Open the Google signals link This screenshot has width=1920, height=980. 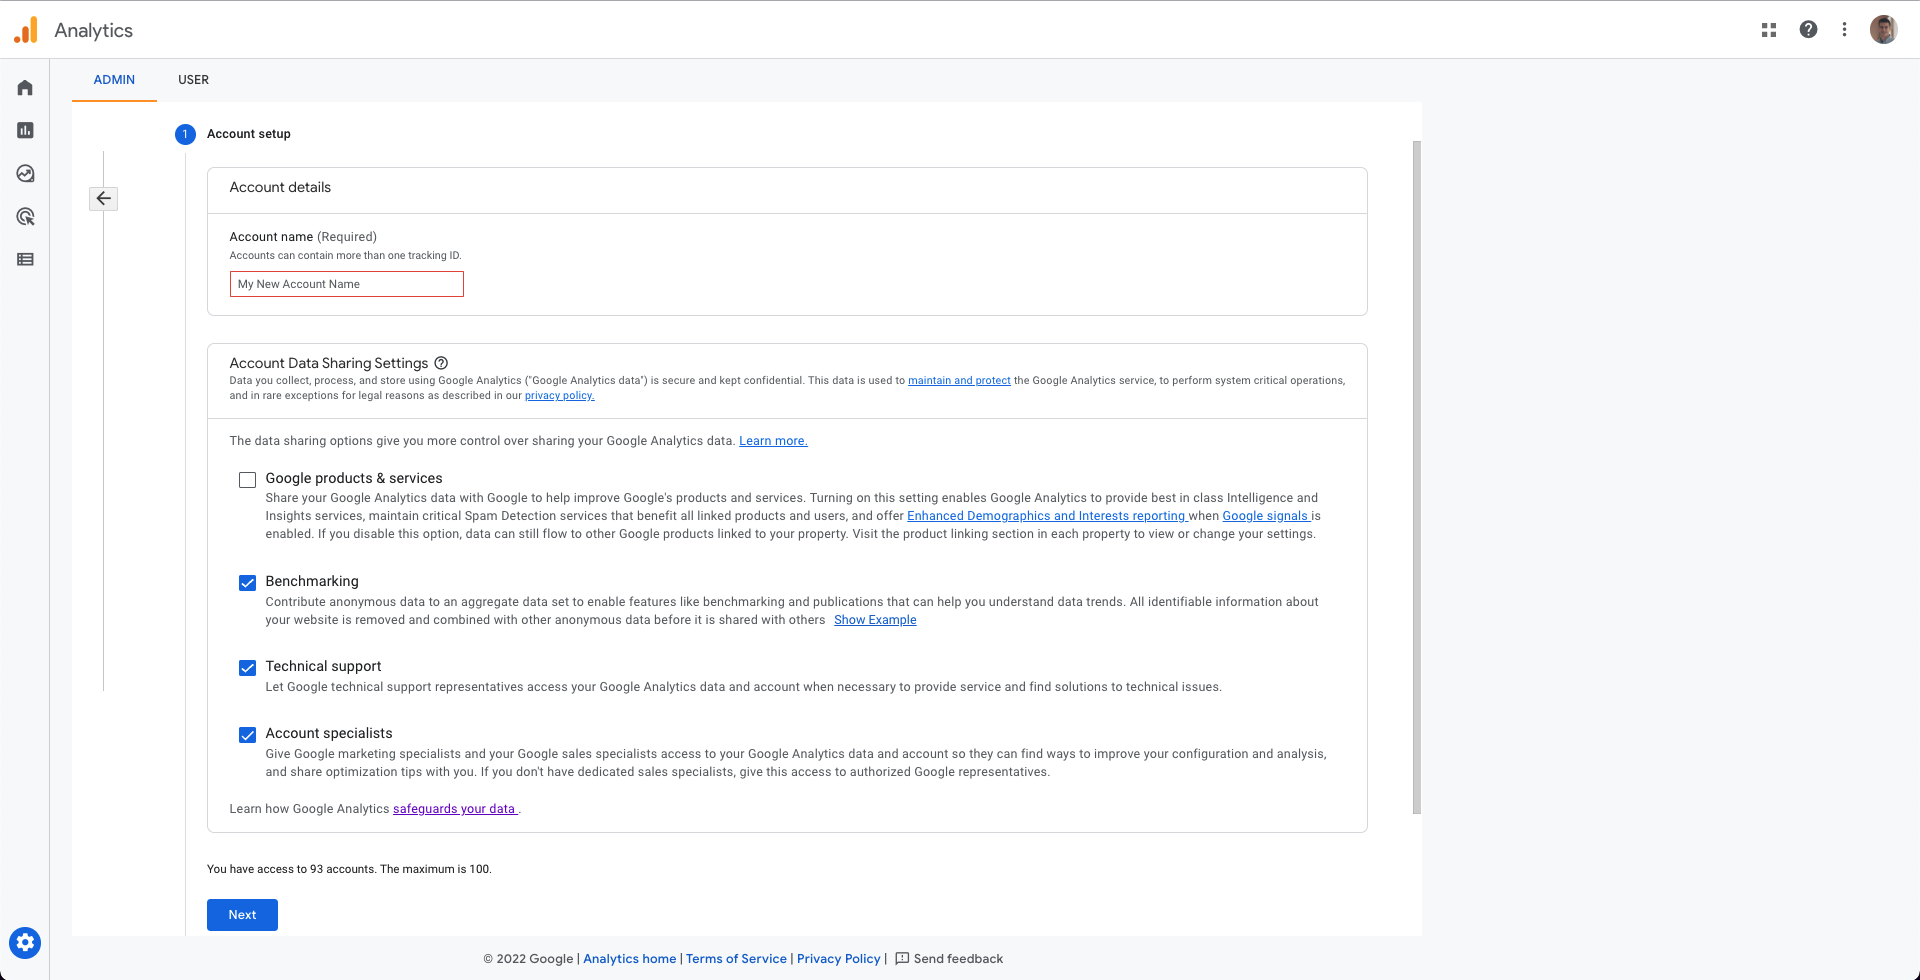pyautogui.click(x=1265, y=516)
